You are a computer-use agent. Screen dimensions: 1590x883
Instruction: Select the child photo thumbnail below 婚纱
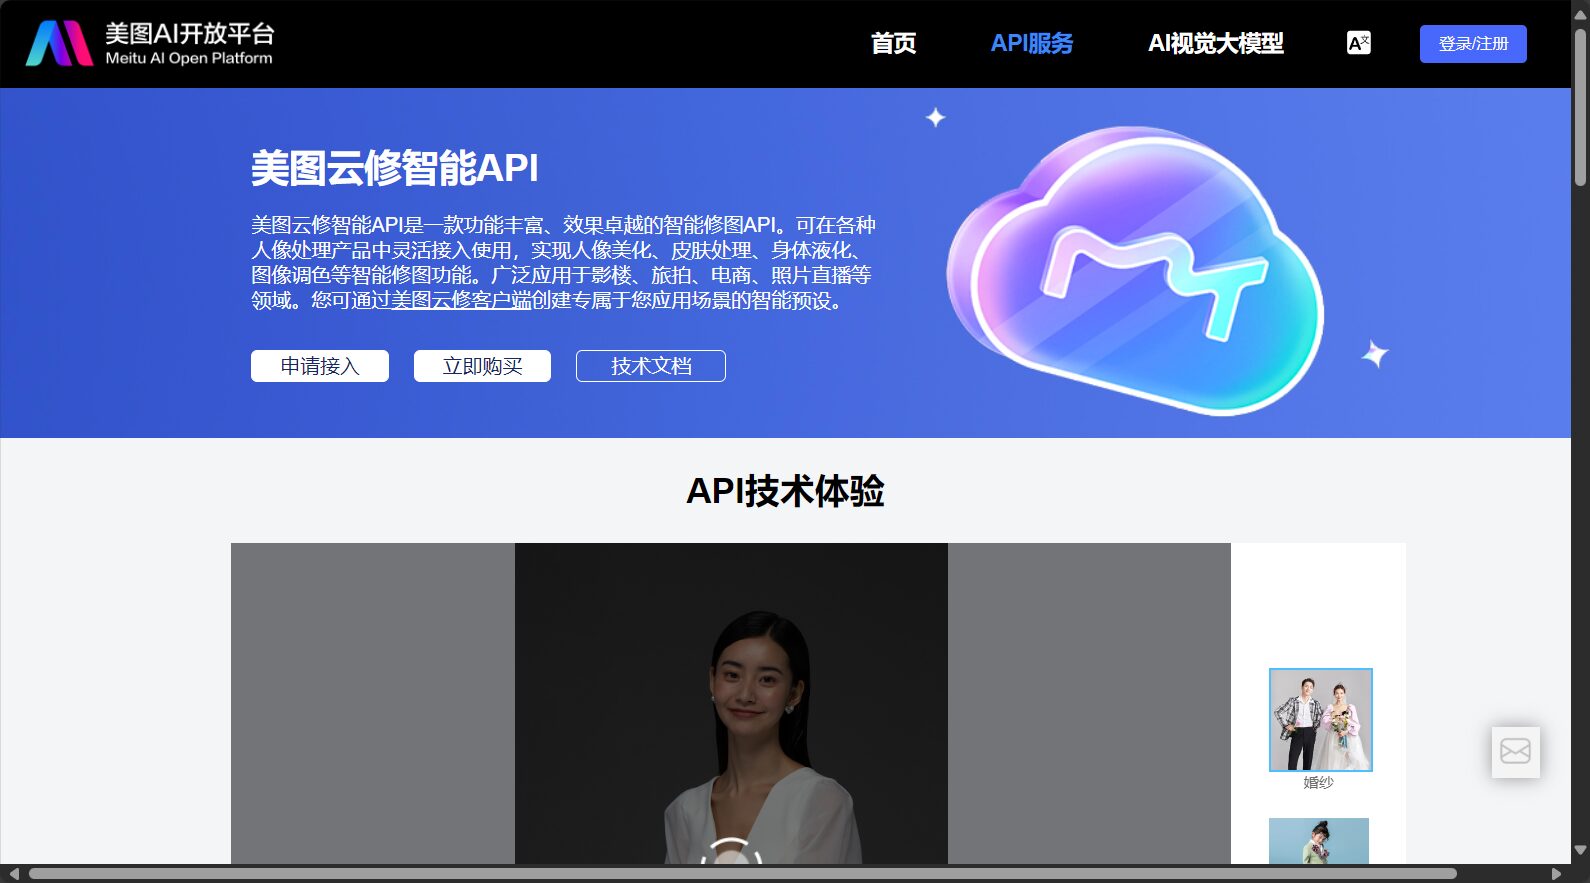(x=1318, y=841)
